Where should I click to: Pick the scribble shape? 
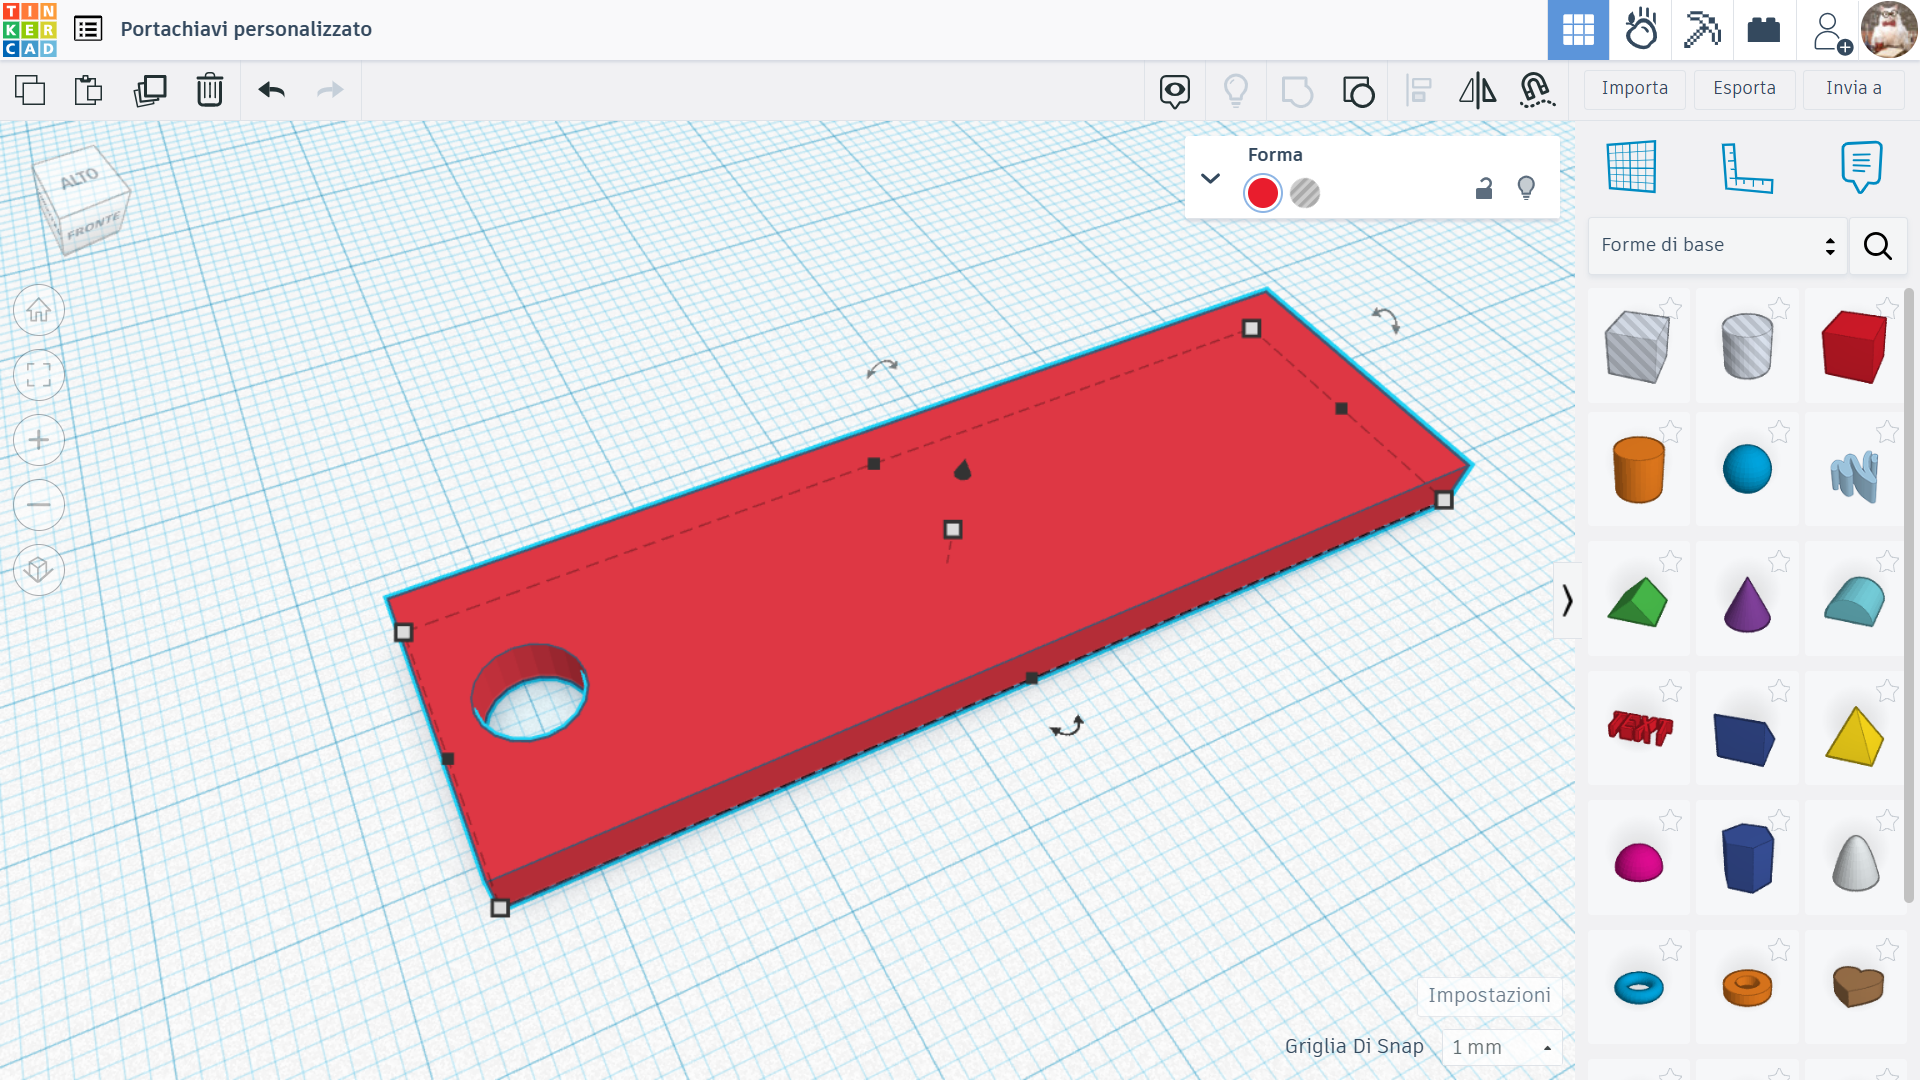[x=1854, y=475]
